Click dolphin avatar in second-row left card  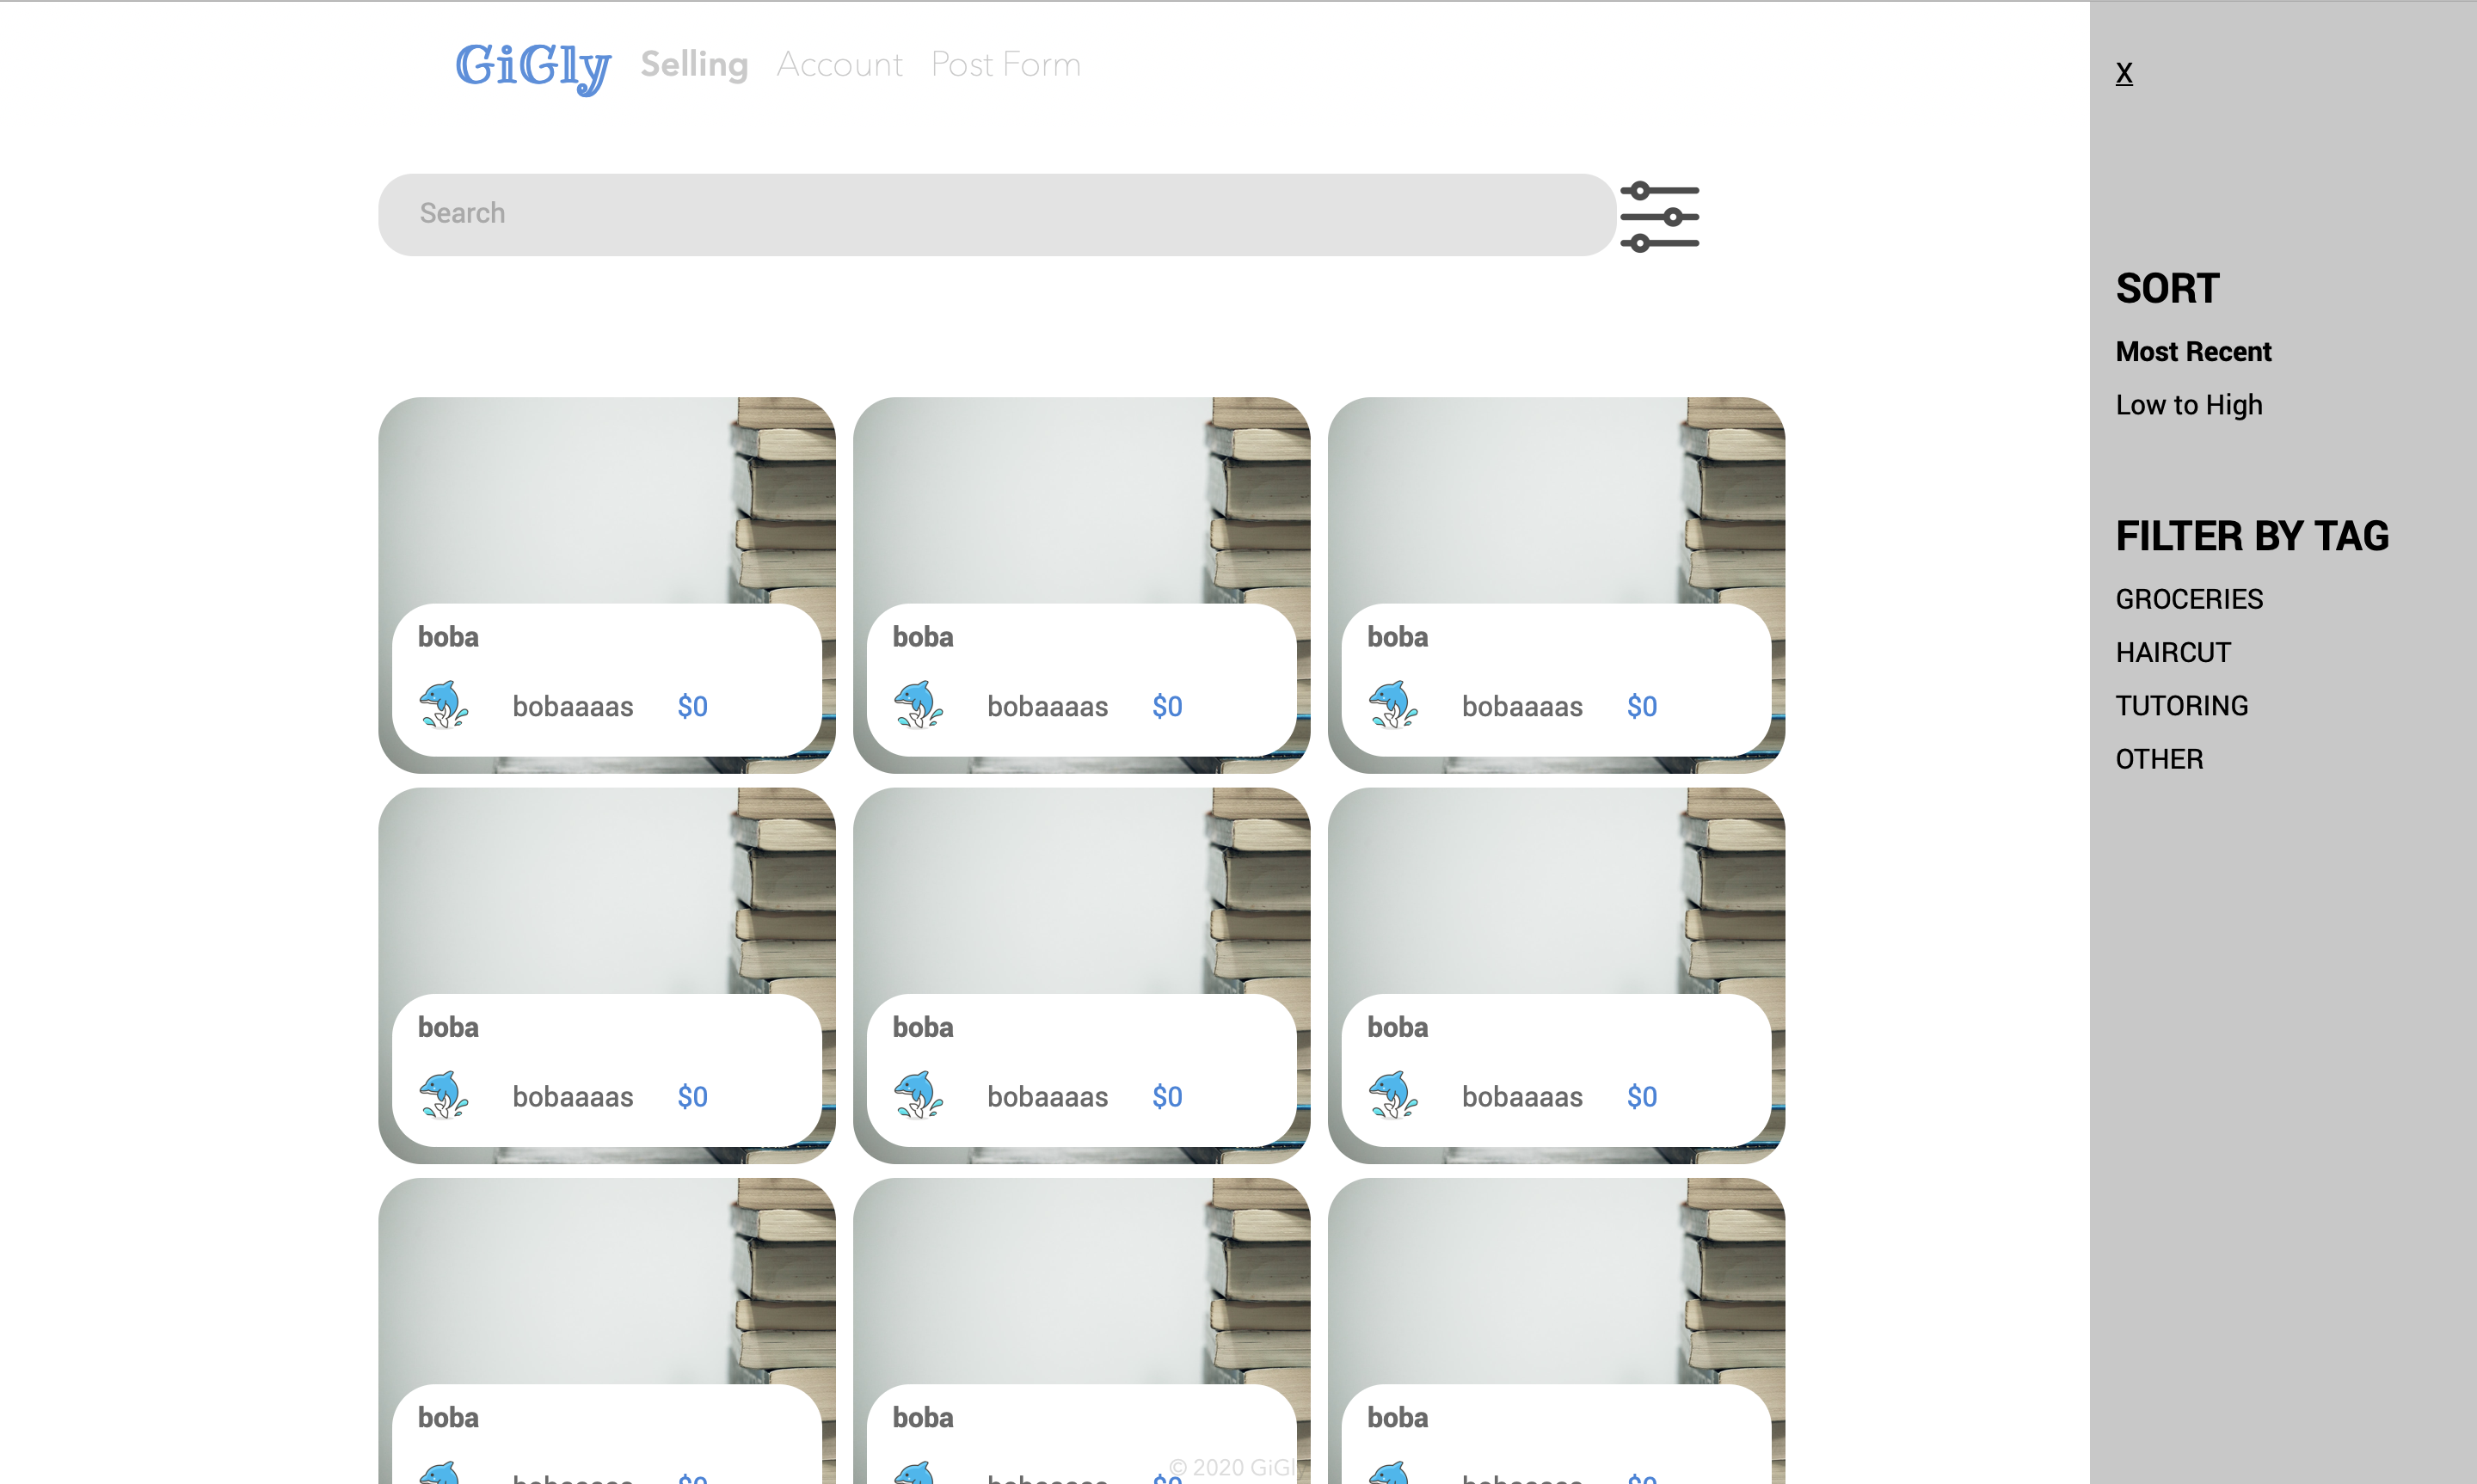(x=444, y=1095)
